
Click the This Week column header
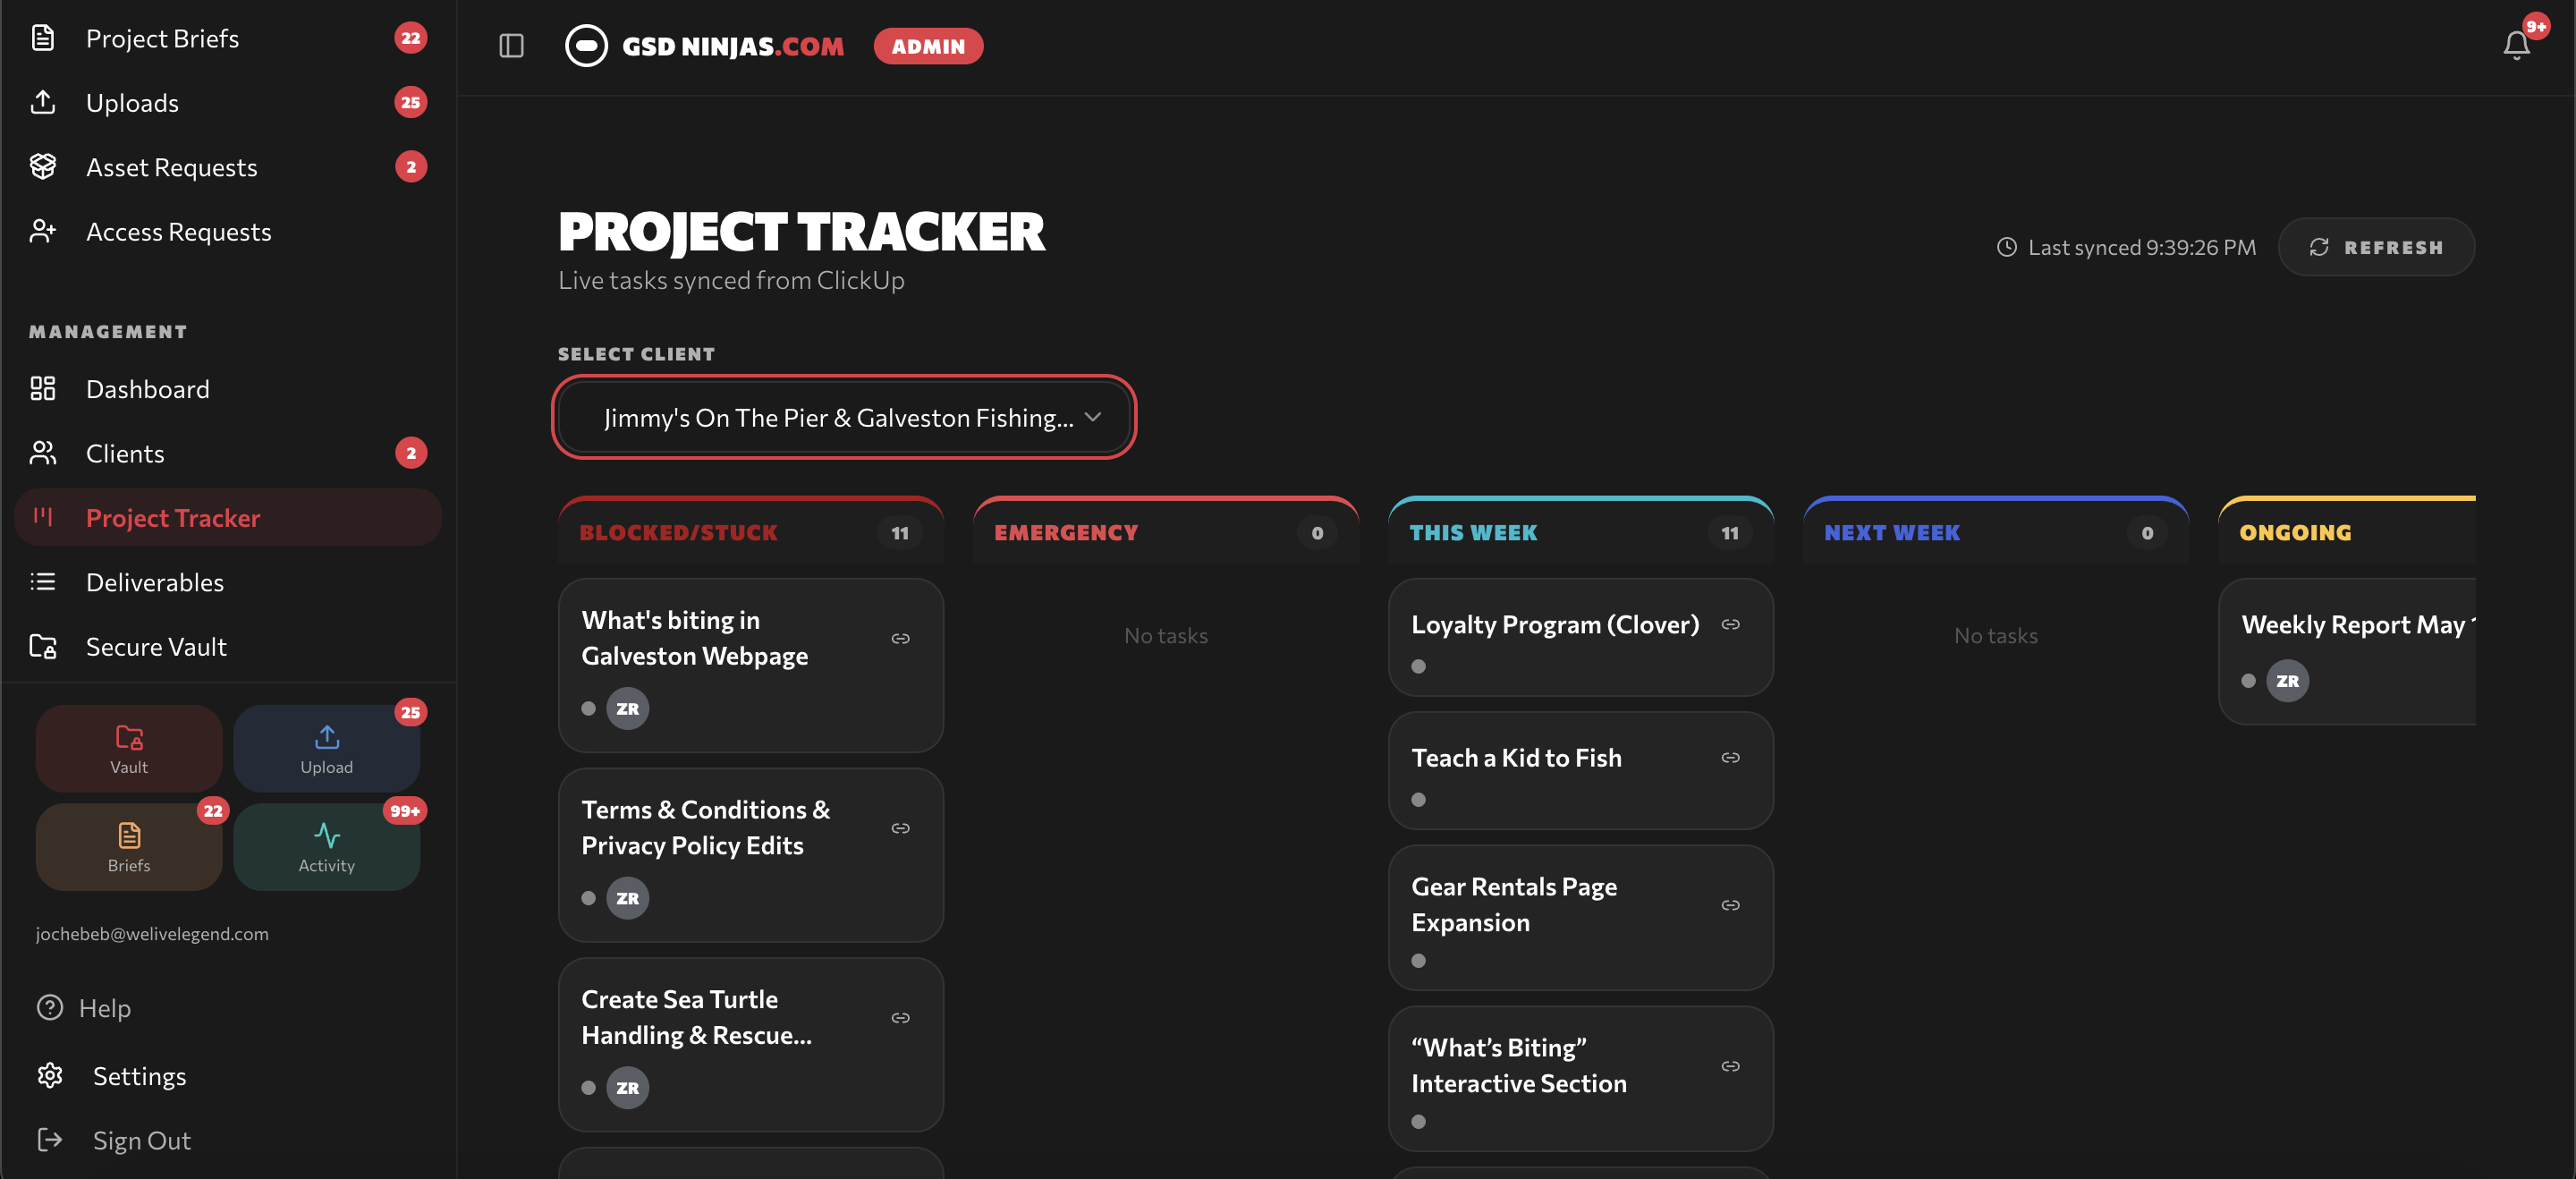pyautogui.click(x=1580, y=532)
